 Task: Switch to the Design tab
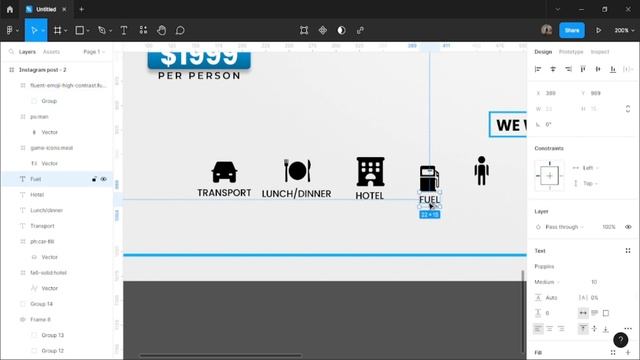pos(543,52)
